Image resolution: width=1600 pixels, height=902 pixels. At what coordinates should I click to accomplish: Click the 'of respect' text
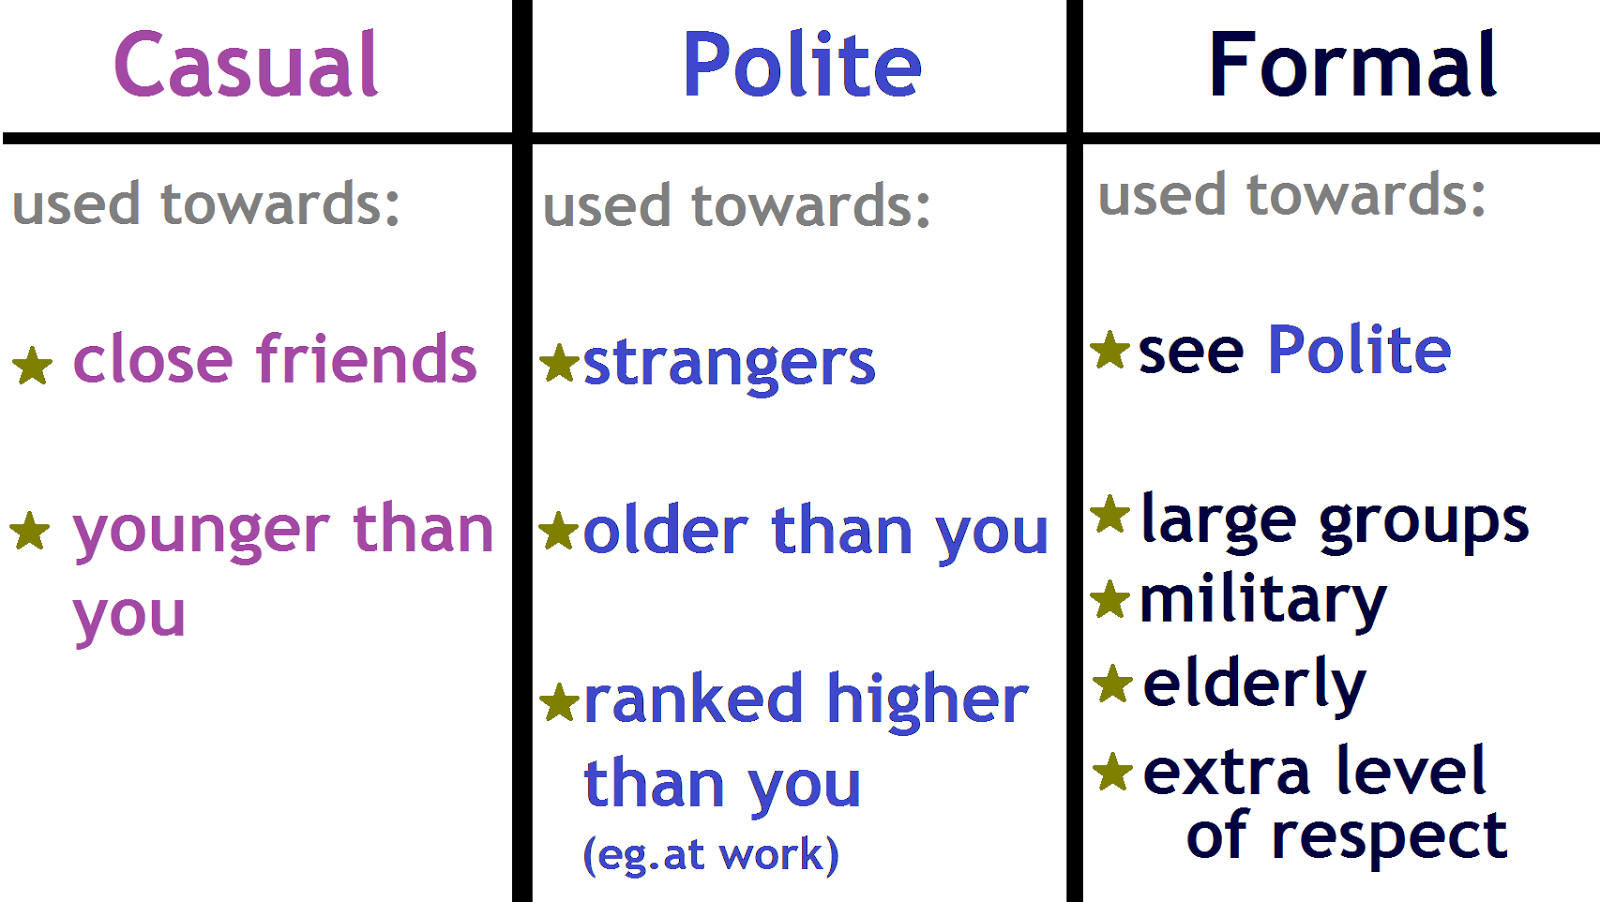(1346, 835)
